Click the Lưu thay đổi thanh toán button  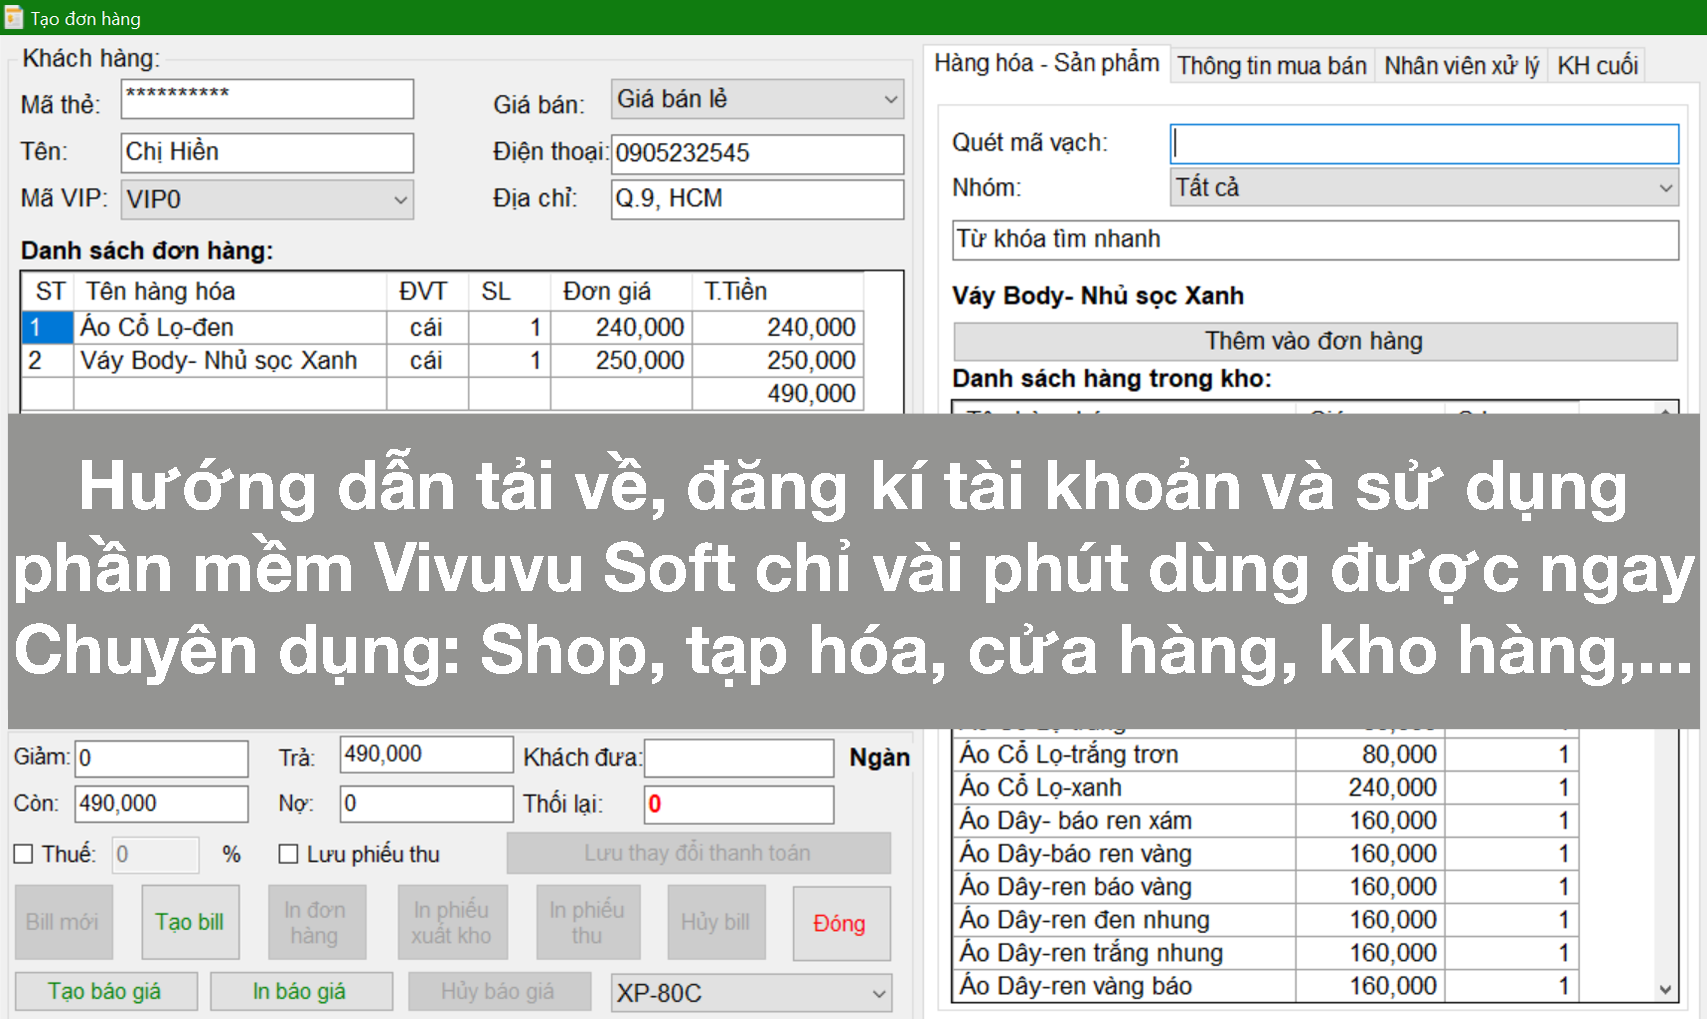(699, 853)
